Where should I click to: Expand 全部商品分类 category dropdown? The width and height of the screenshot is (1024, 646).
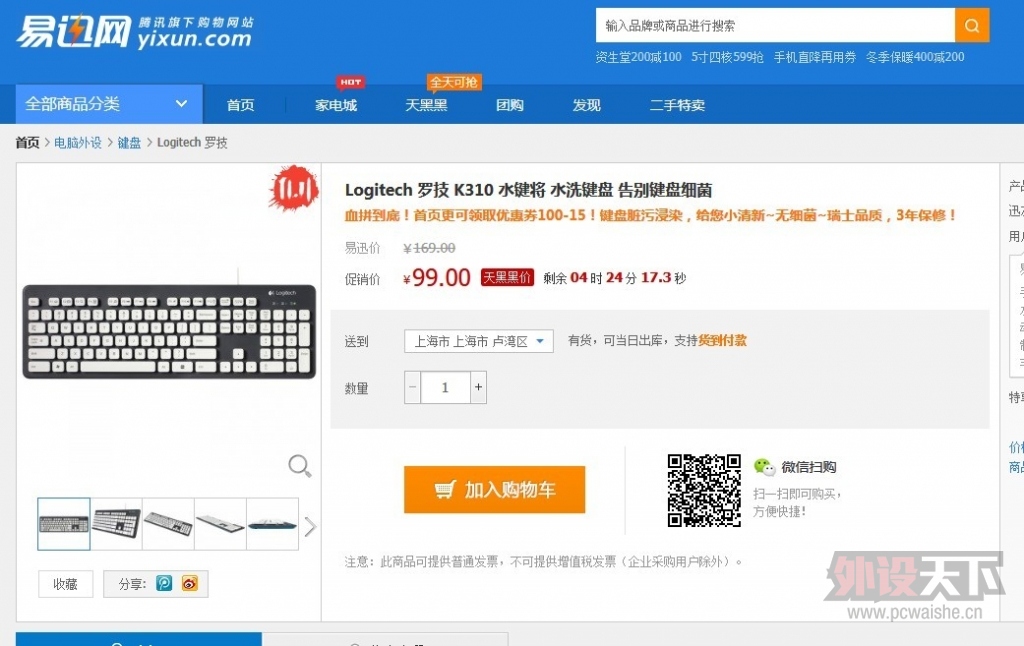[109, 104]
